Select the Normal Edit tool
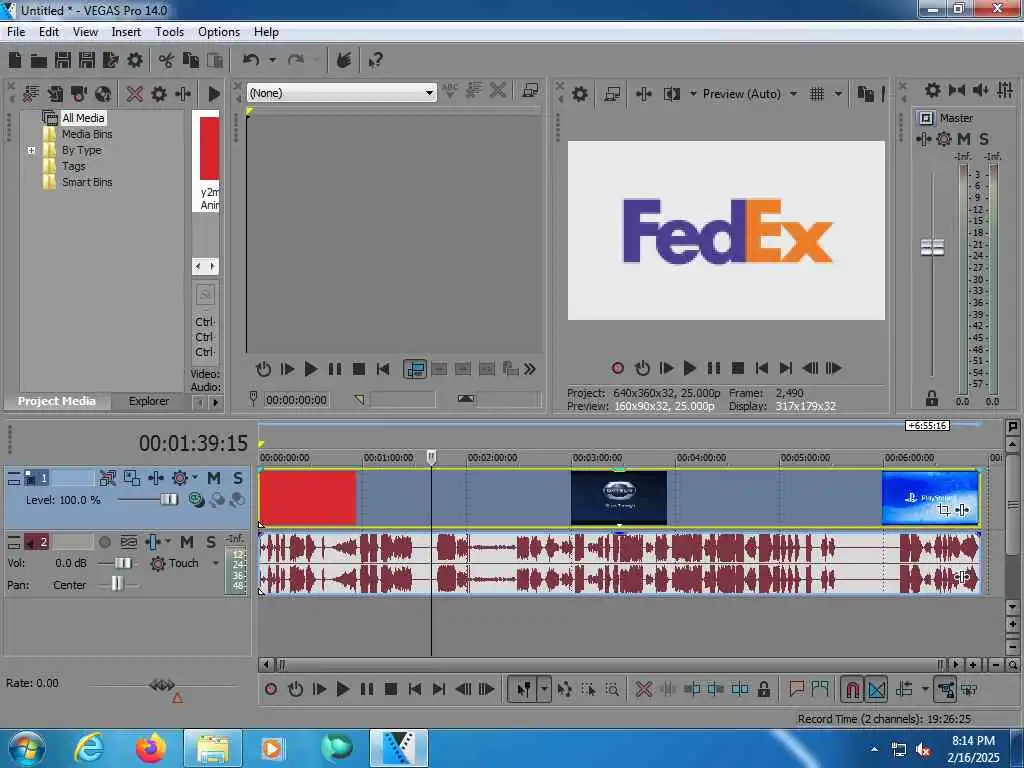 pos(524,689)
